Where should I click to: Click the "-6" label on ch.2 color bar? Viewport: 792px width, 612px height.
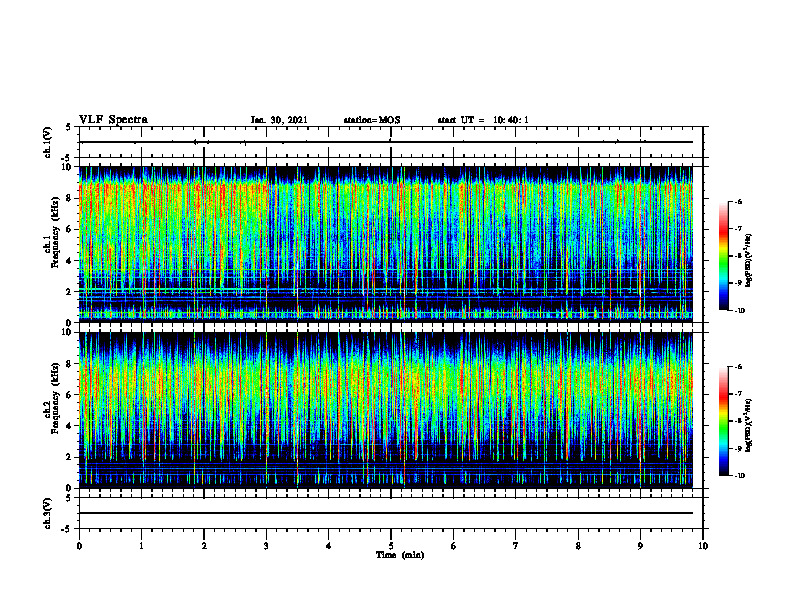[x=738, y=367]
